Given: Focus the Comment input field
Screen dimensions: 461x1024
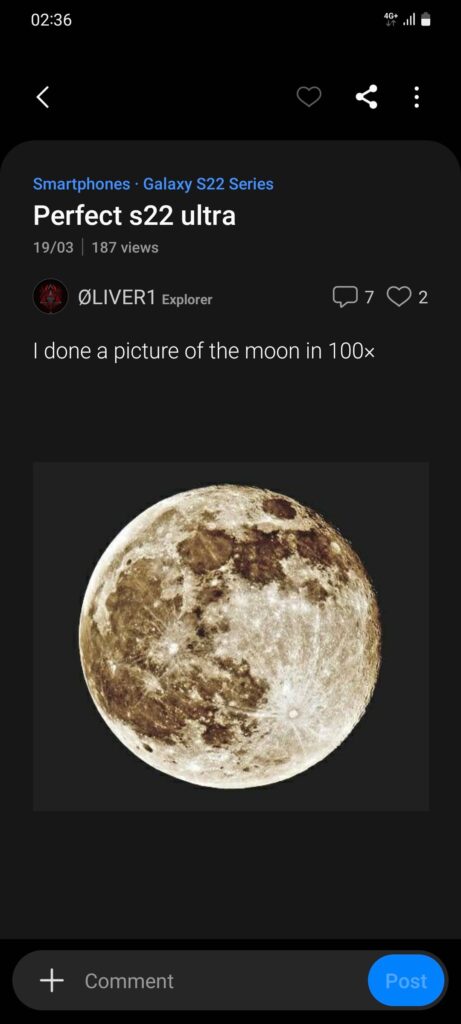Looking at the screenshot, I should (x=222, y=980).
